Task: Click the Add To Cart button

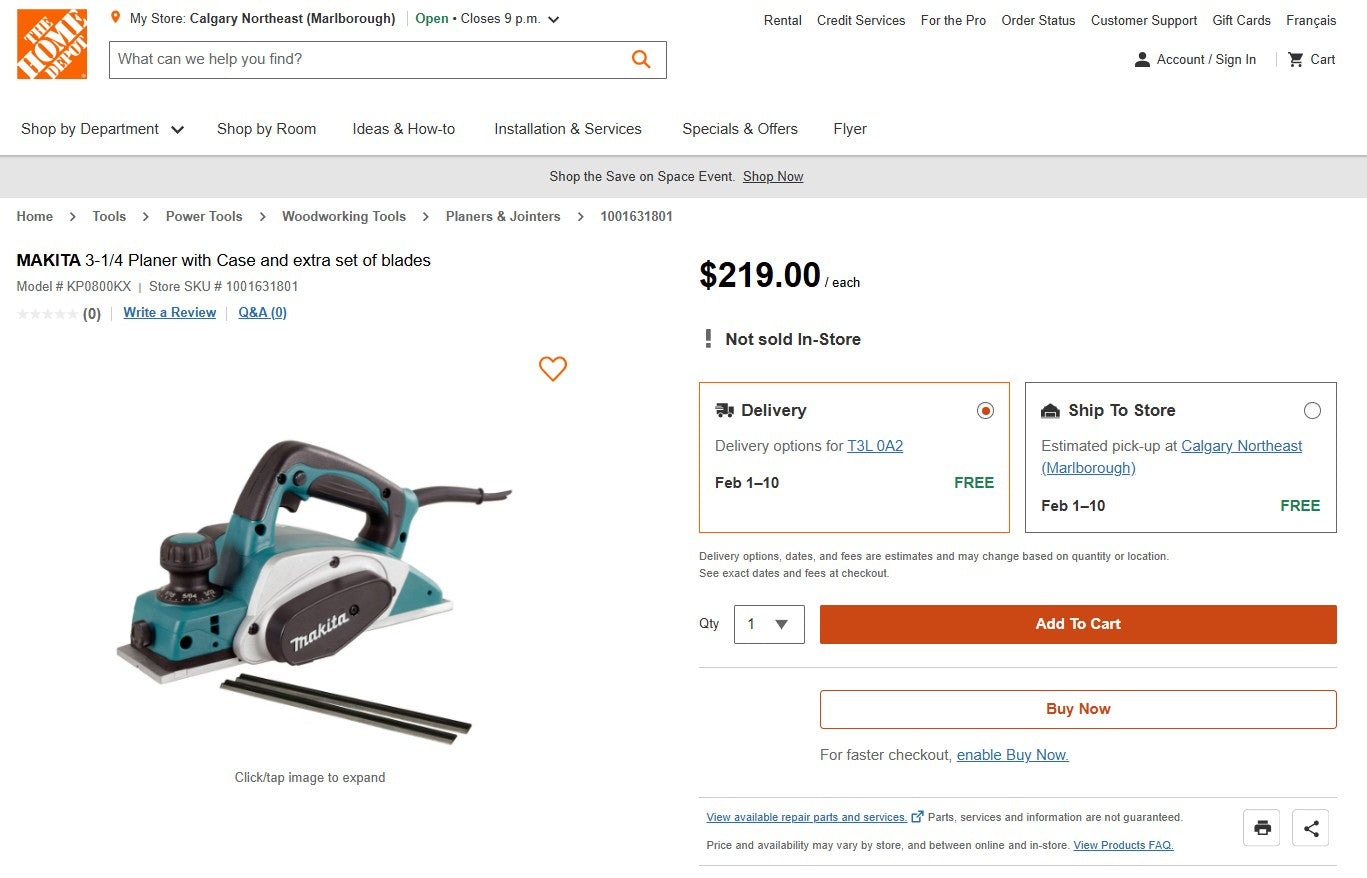Action: point(1077,623)
